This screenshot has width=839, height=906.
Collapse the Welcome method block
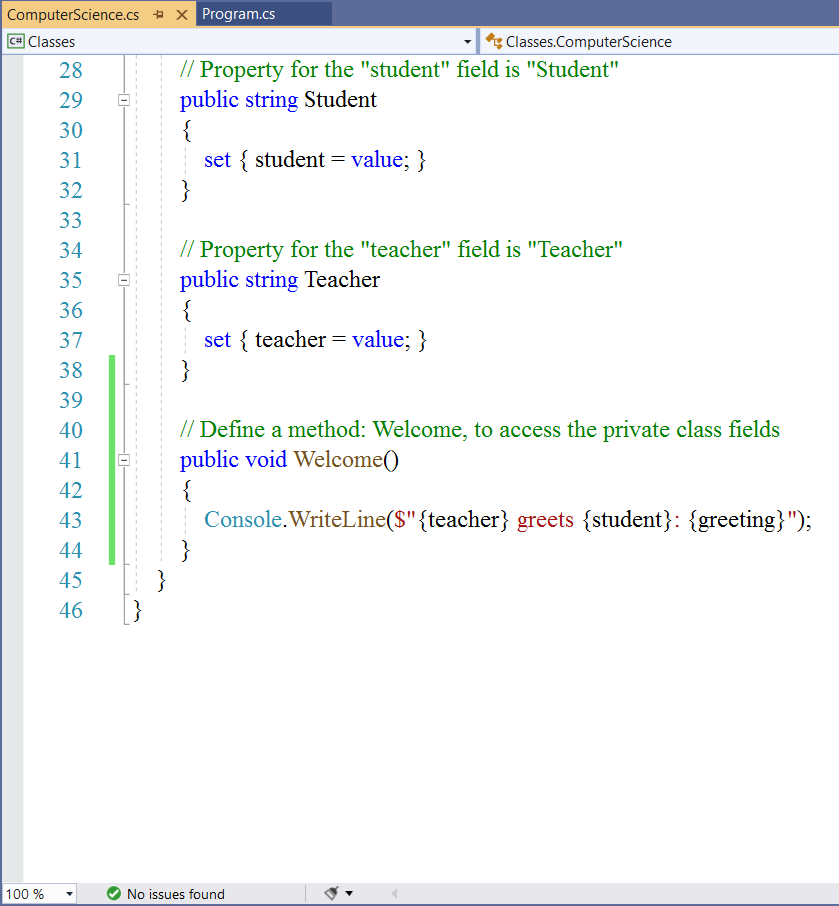click(x=124, y=460)
